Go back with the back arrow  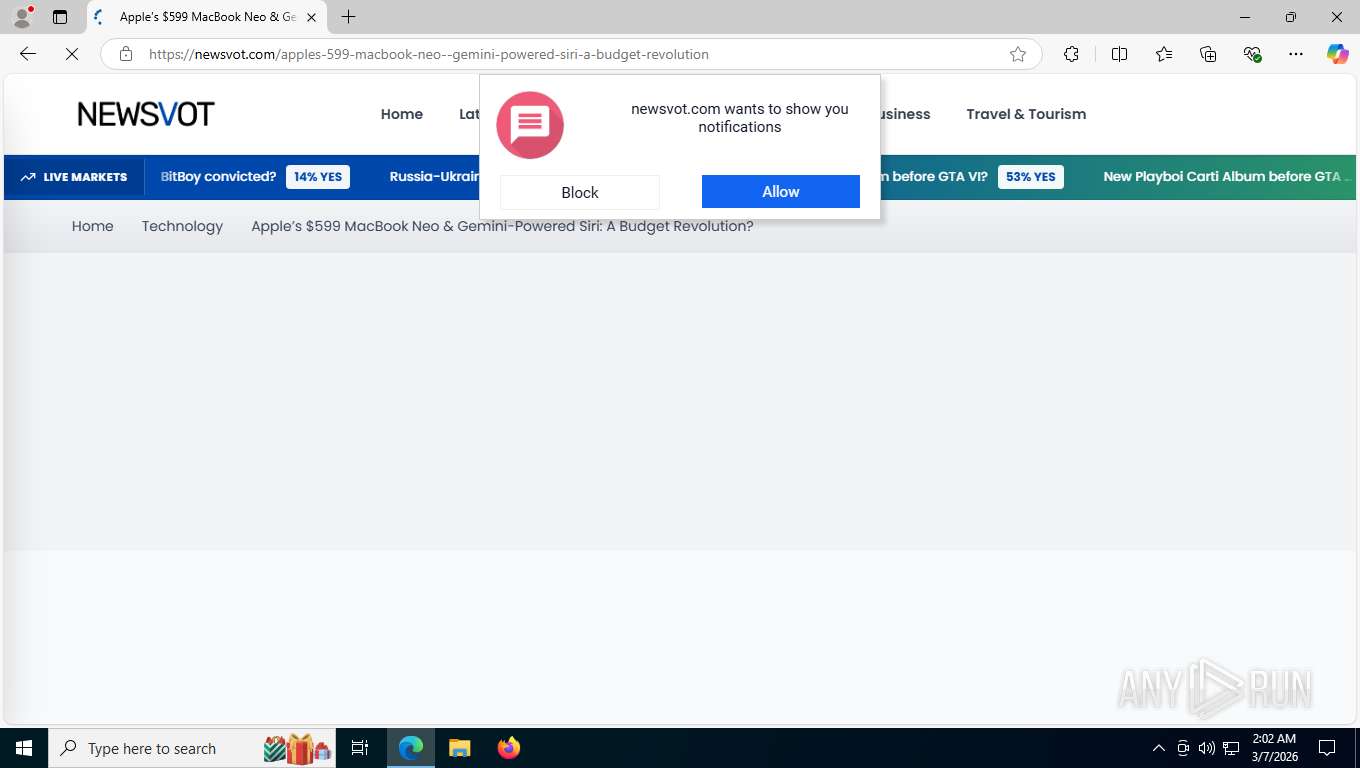pos(28,54)
